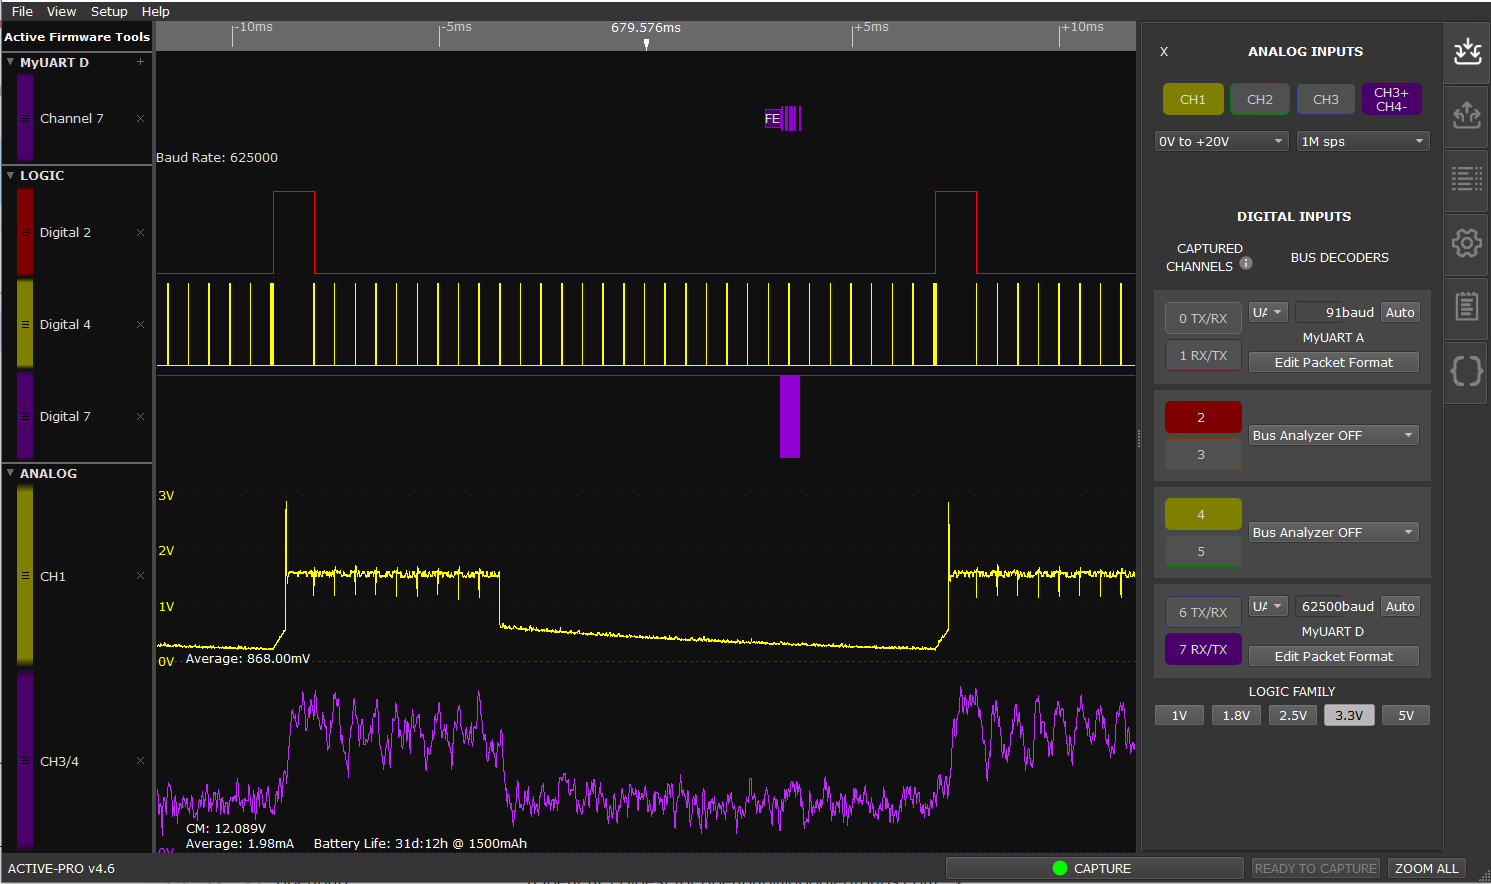The image size is (1491, 884).
Task: Open the 0V to +20V range dropdown
Action: pos(1221,141)
